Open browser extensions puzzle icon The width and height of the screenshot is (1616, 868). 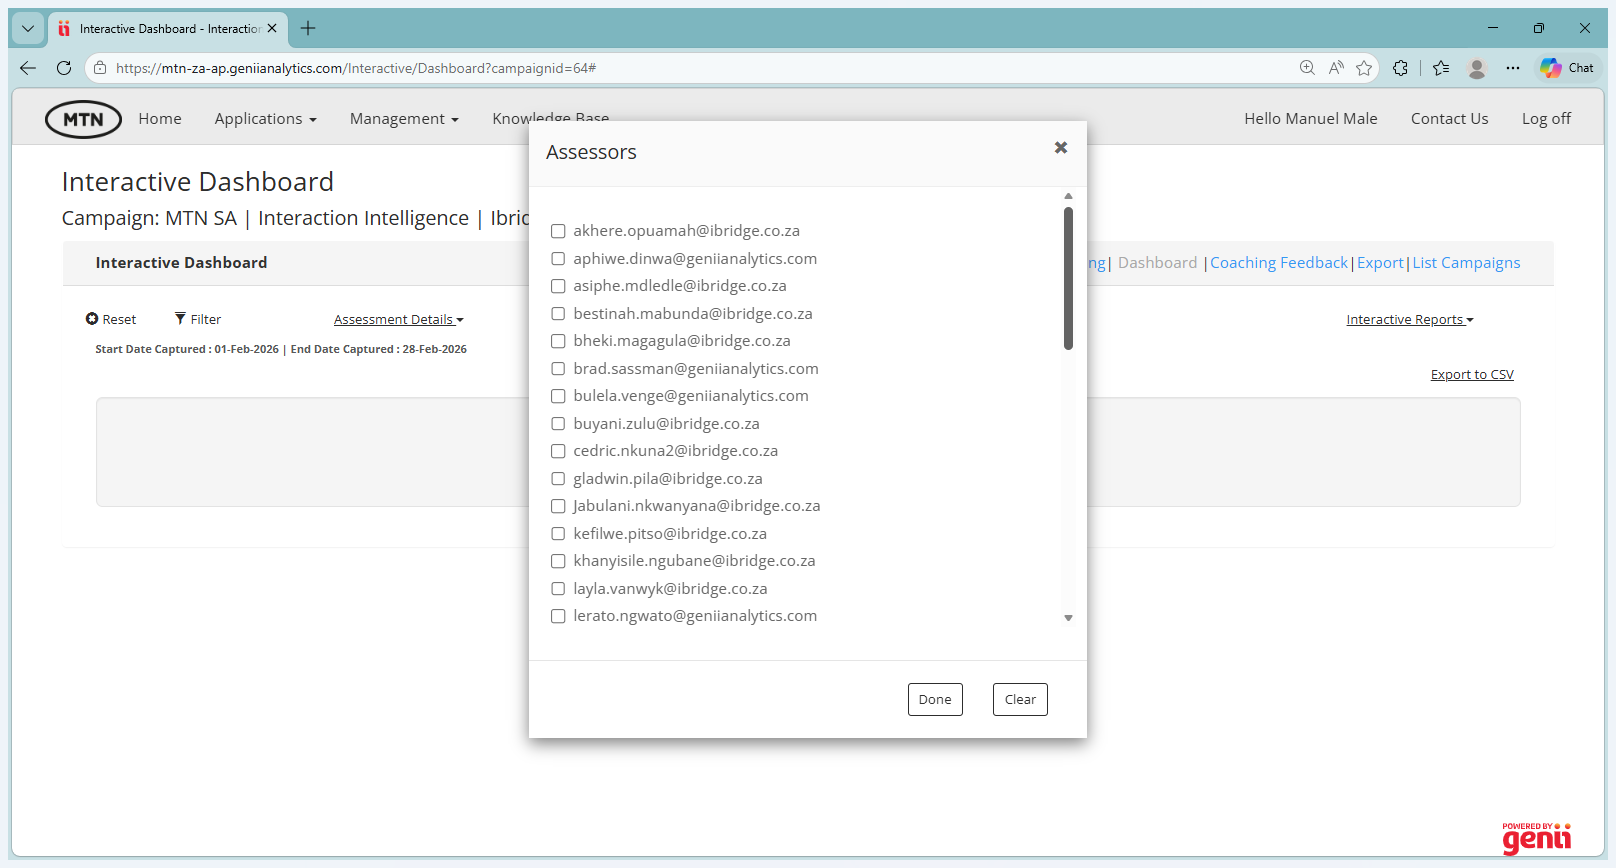coord(1400,68)
